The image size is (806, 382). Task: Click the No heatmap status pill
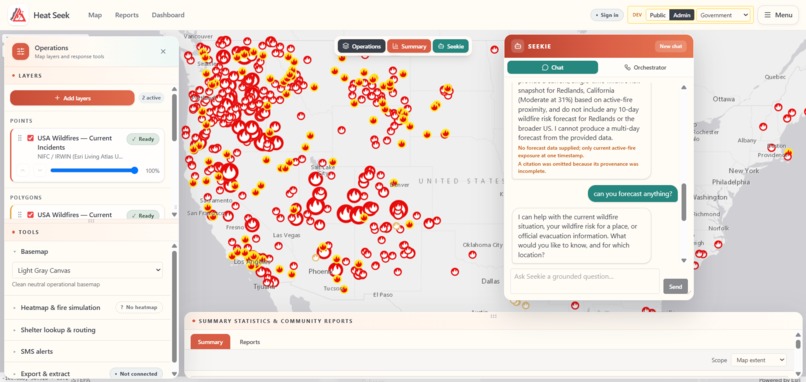click(x=139, y=307)
